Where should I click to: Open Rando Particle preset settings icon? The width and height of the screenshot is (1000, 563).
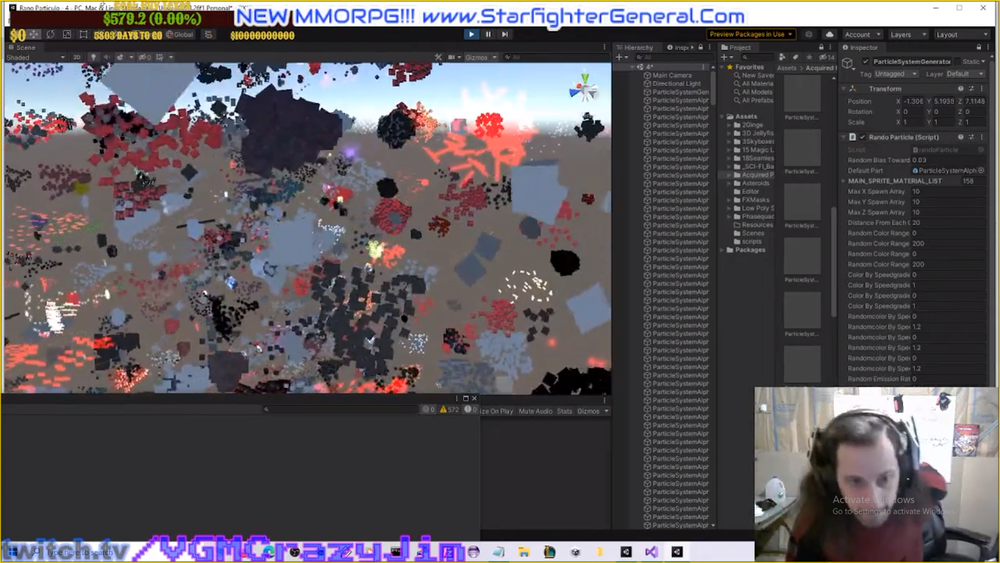(x=971, y=137)
